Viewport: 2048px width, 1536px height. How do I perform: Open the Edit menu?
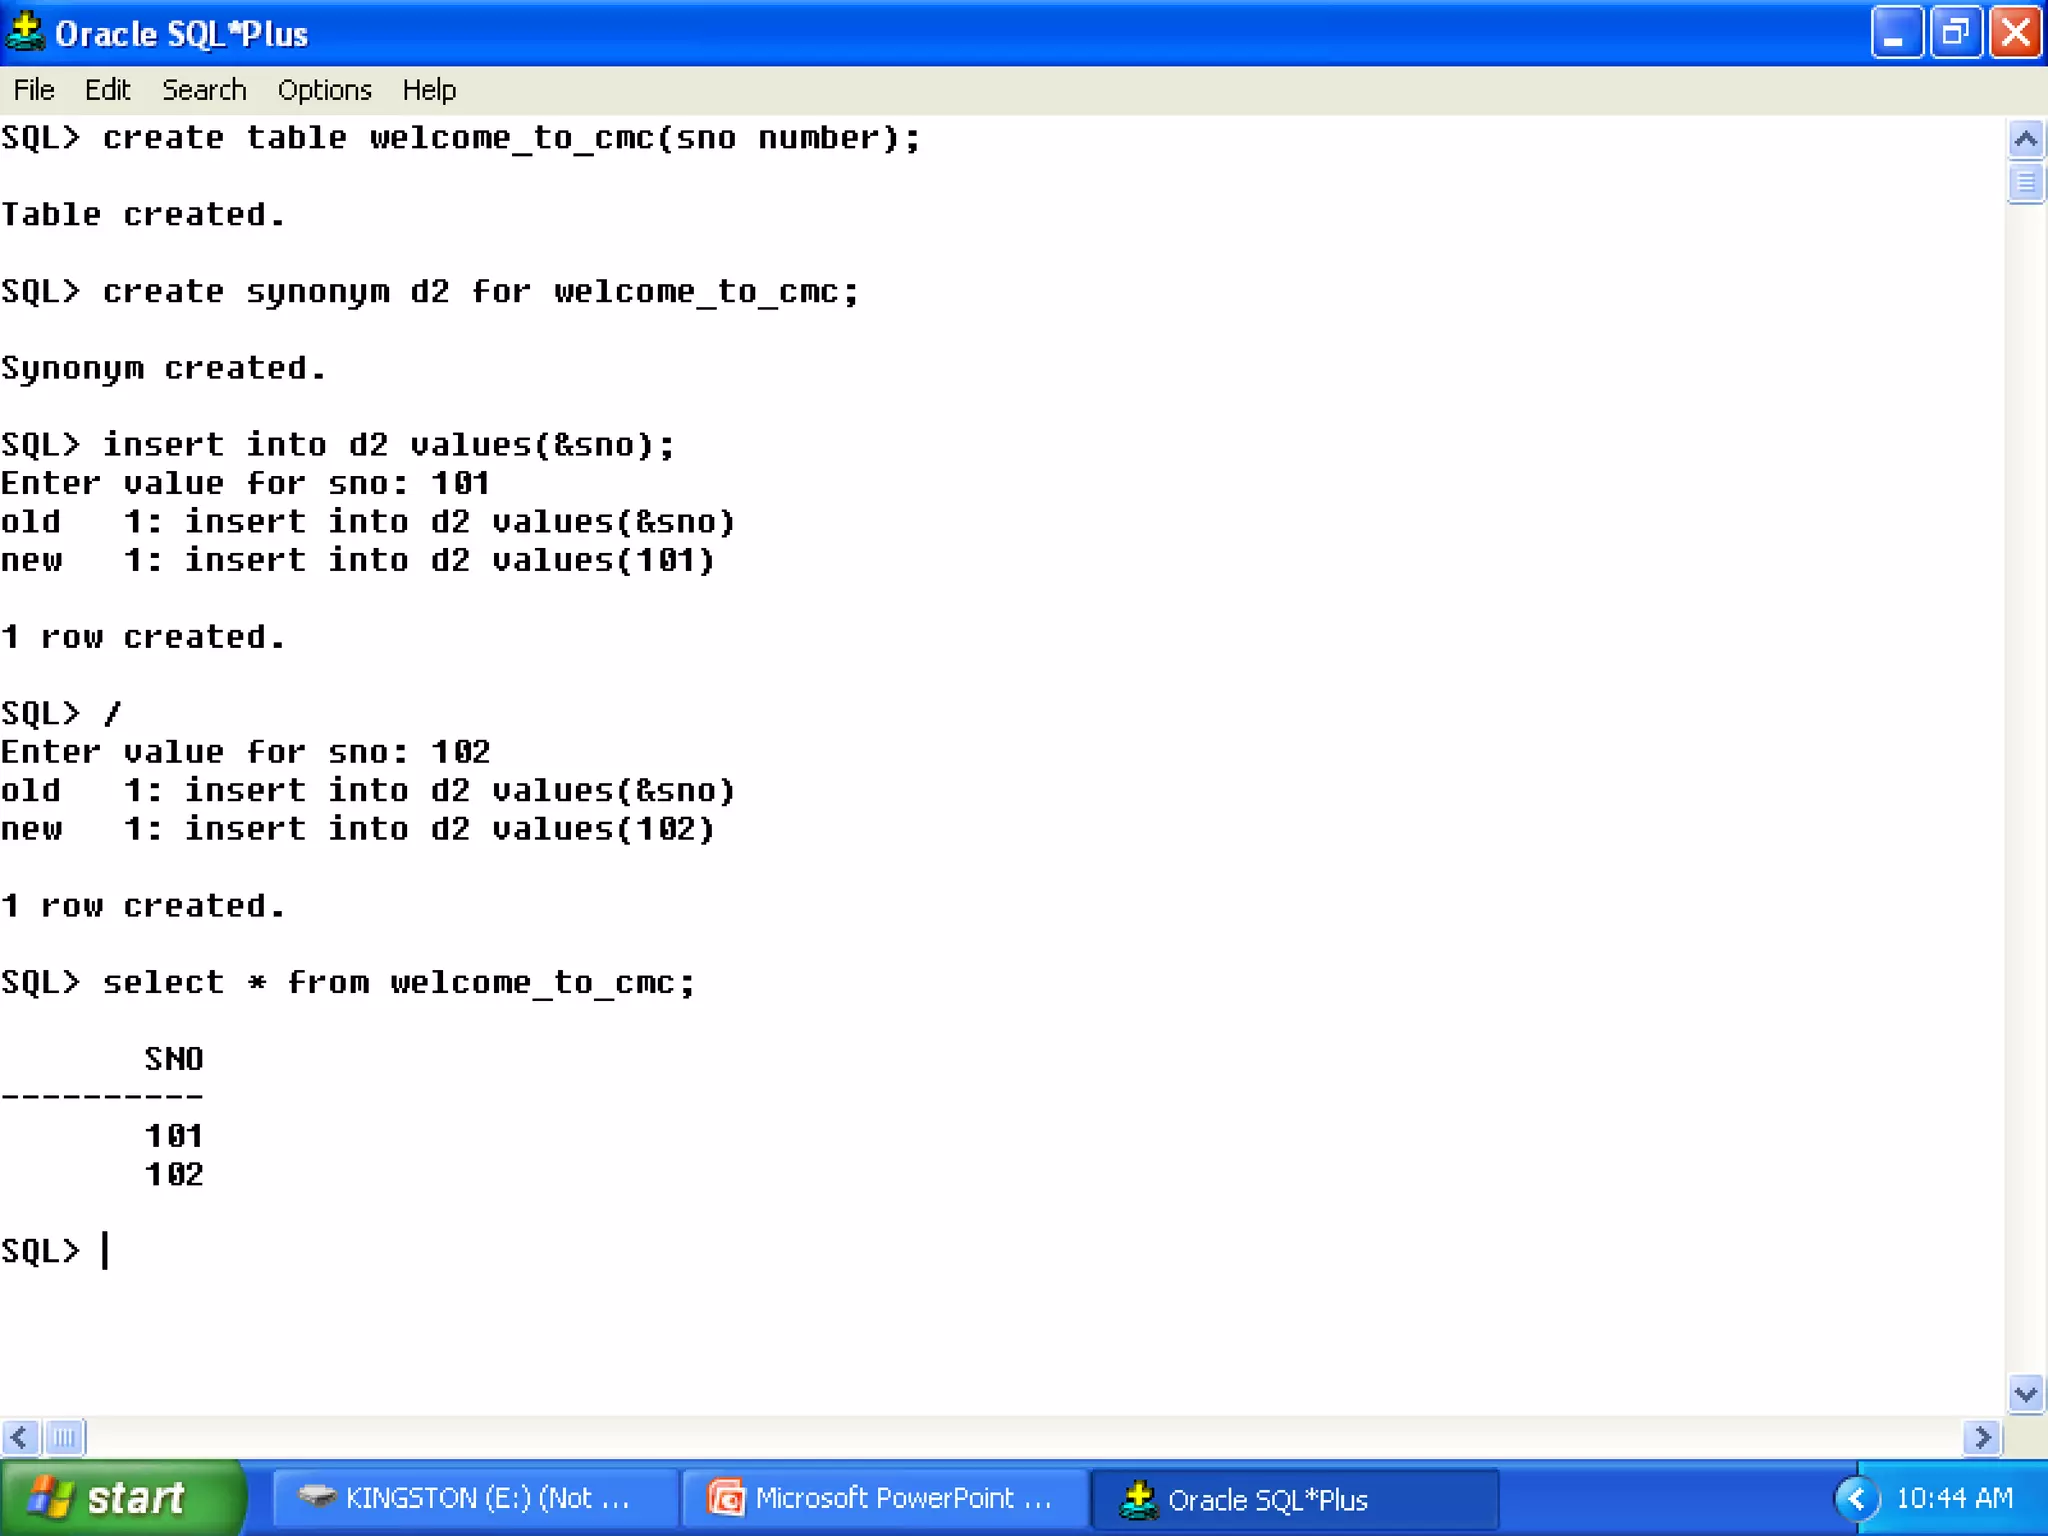tap(107, 90)
